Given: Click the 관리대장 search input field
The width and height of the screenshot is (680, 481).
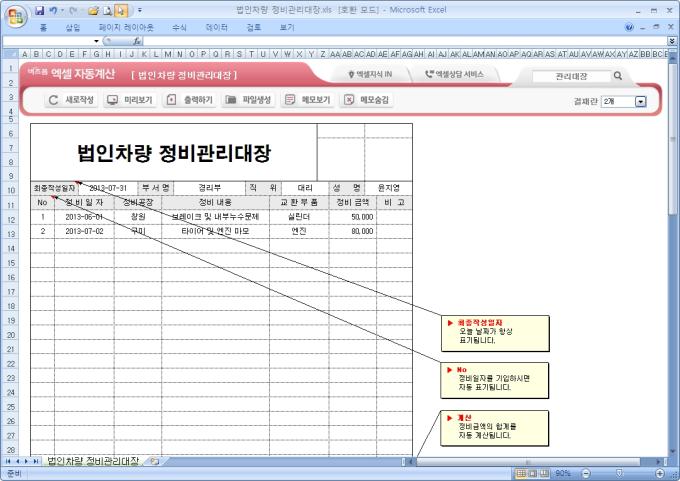Looking at the screenshot, I should tap(571, 76).
